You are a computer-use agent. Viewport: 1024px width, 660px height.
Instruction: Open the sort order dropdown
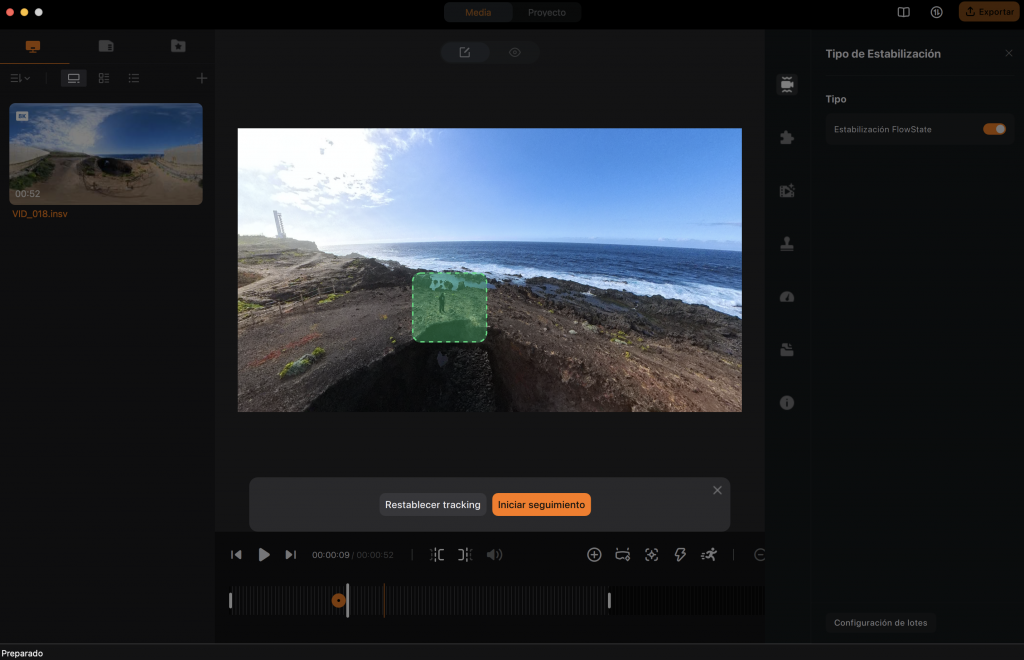point(20,78)
